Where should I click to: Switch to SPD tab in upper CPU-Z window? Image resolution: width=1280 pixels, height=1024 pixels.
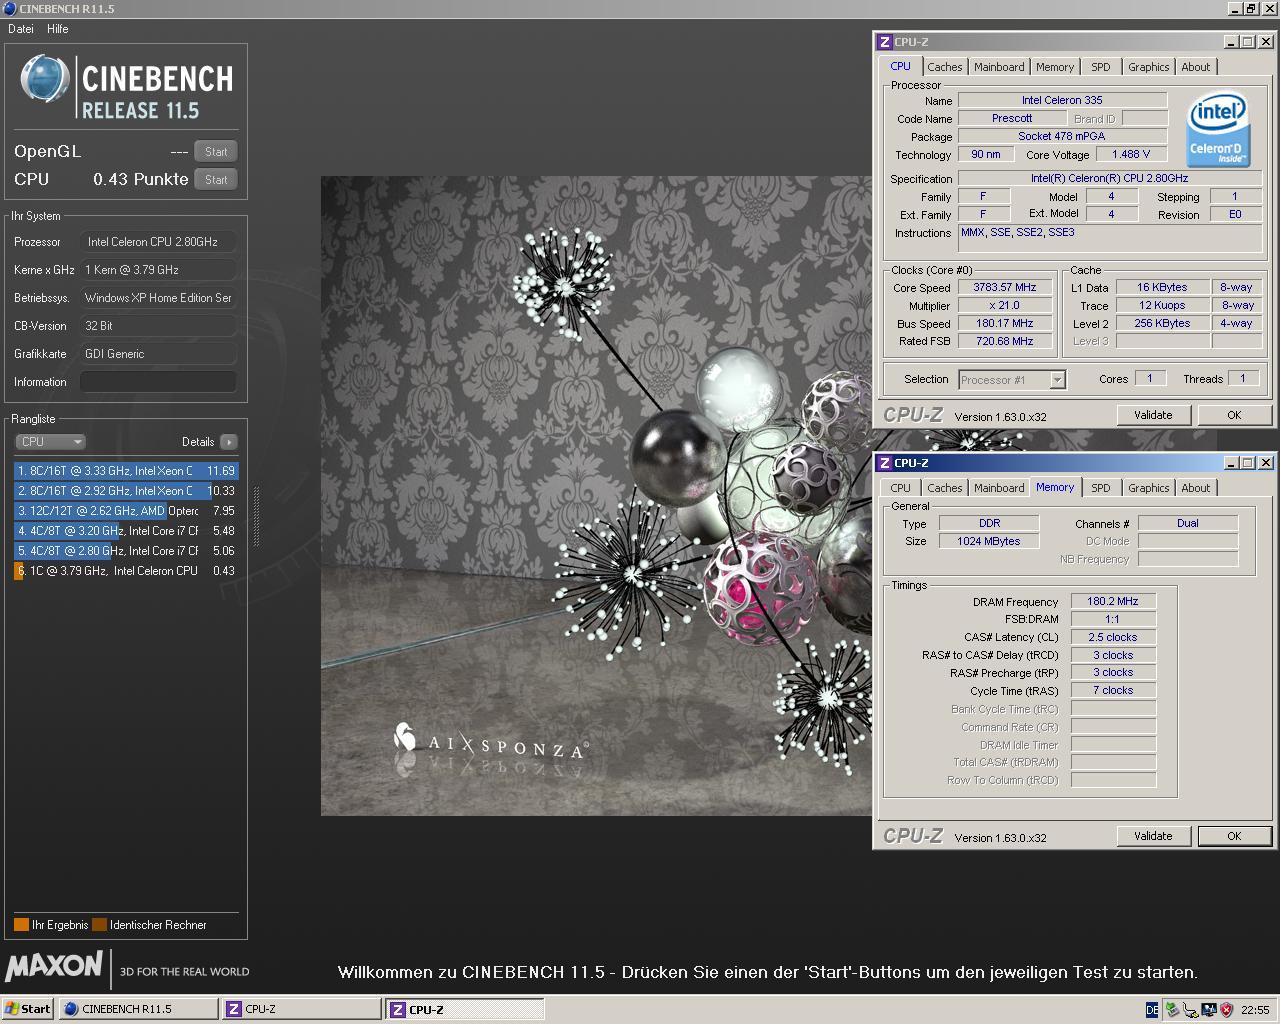point(1101,67)
